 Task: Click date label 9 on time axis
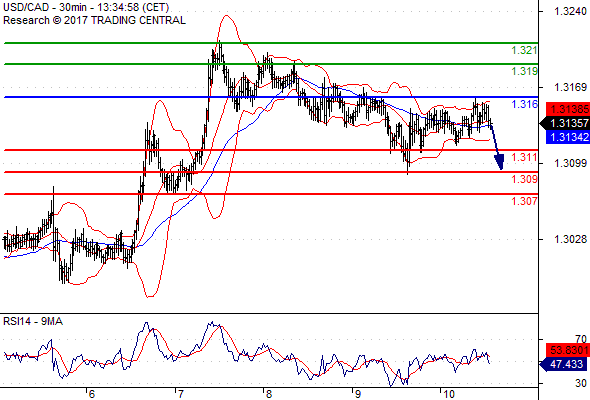(x=357, y=394)
